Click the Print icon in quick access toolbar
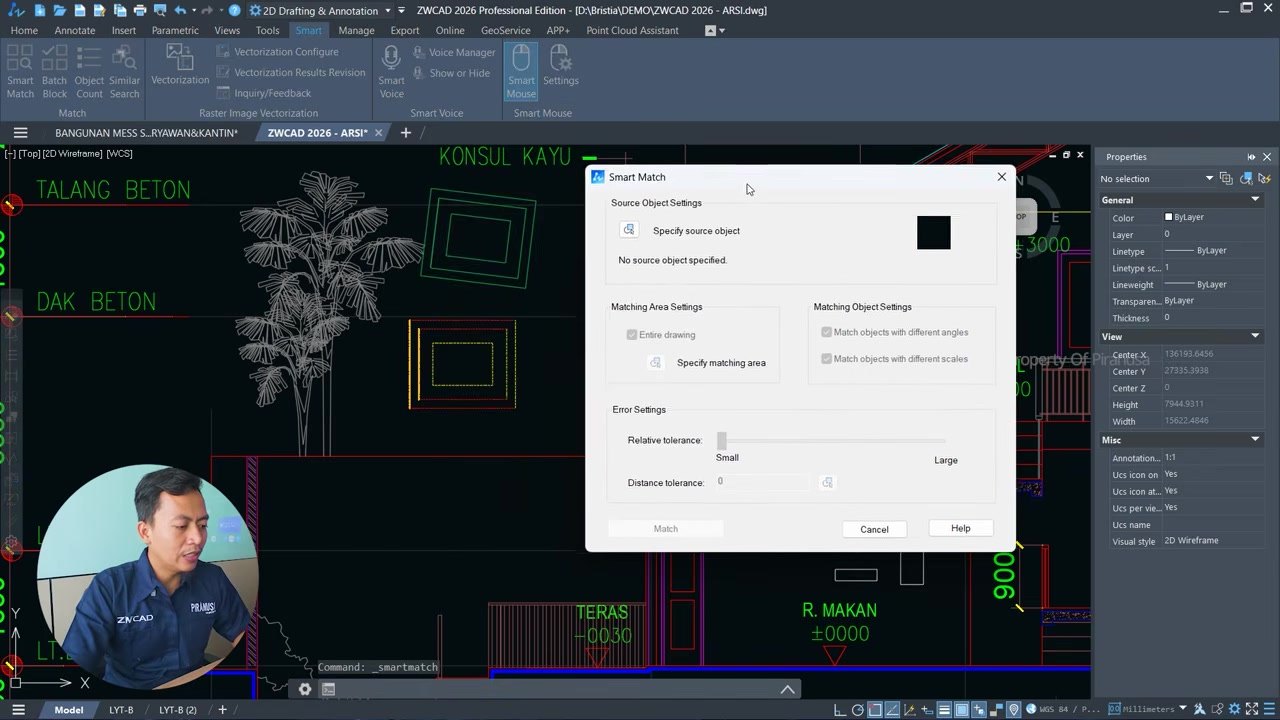 click(140, 10)
